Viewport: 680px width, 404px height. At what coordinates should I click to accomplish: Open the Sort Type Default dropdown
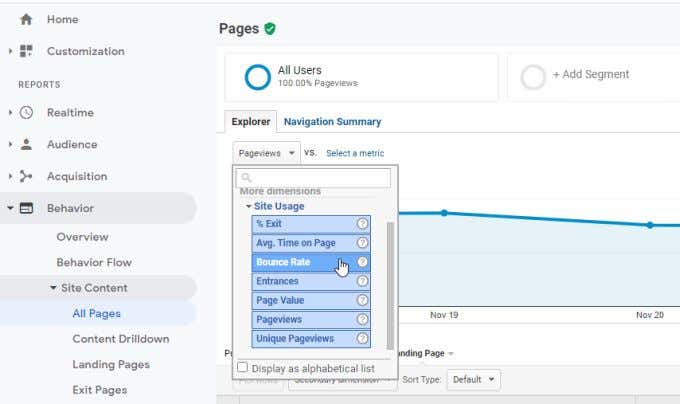click(474, 380)
